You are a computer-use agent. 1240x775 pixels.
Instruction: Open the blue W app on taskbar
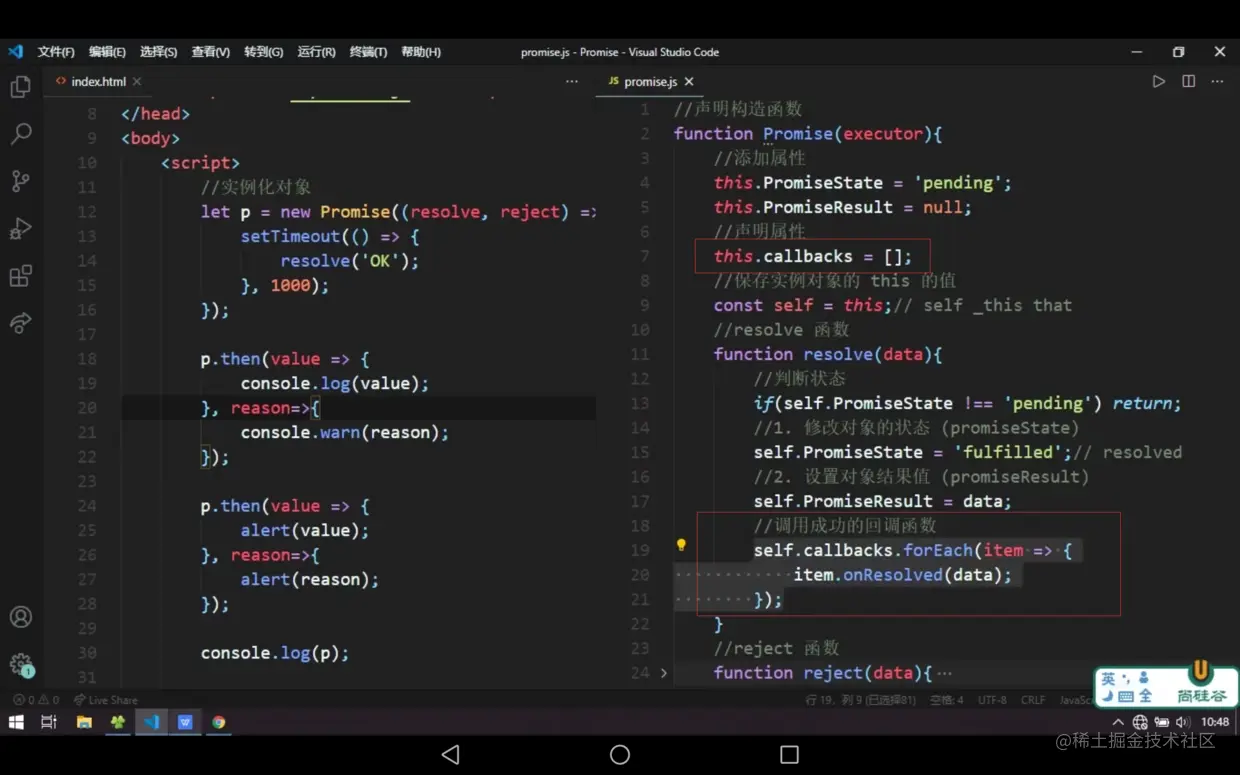(x=185, y=722)
